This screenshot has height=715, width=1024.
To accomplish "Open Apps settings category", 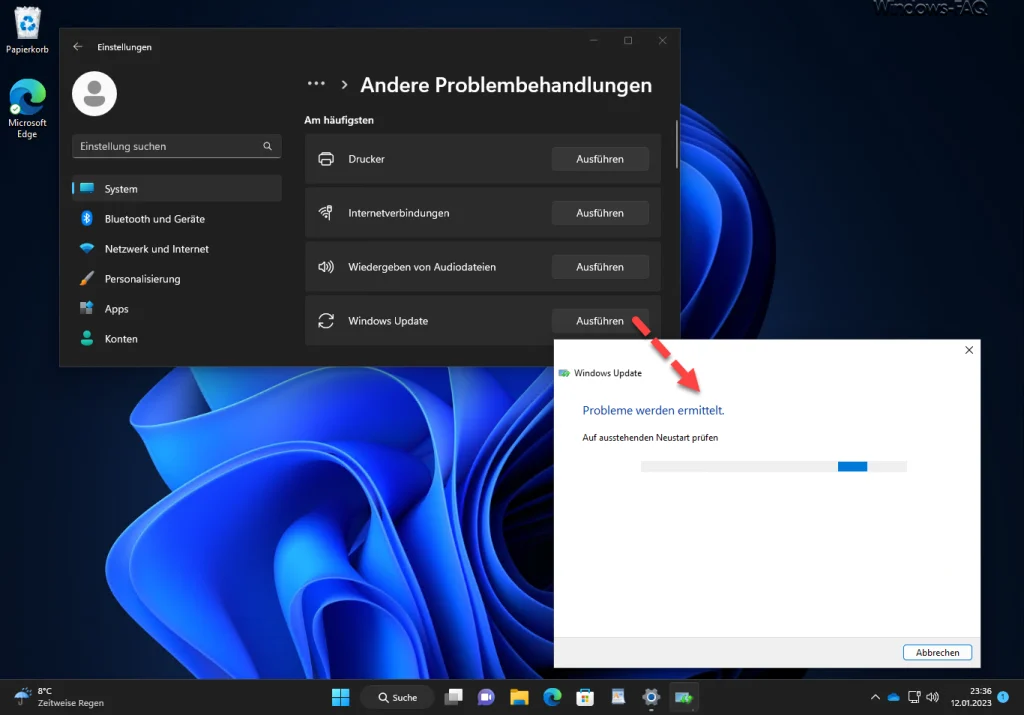I will pos(176,309).
